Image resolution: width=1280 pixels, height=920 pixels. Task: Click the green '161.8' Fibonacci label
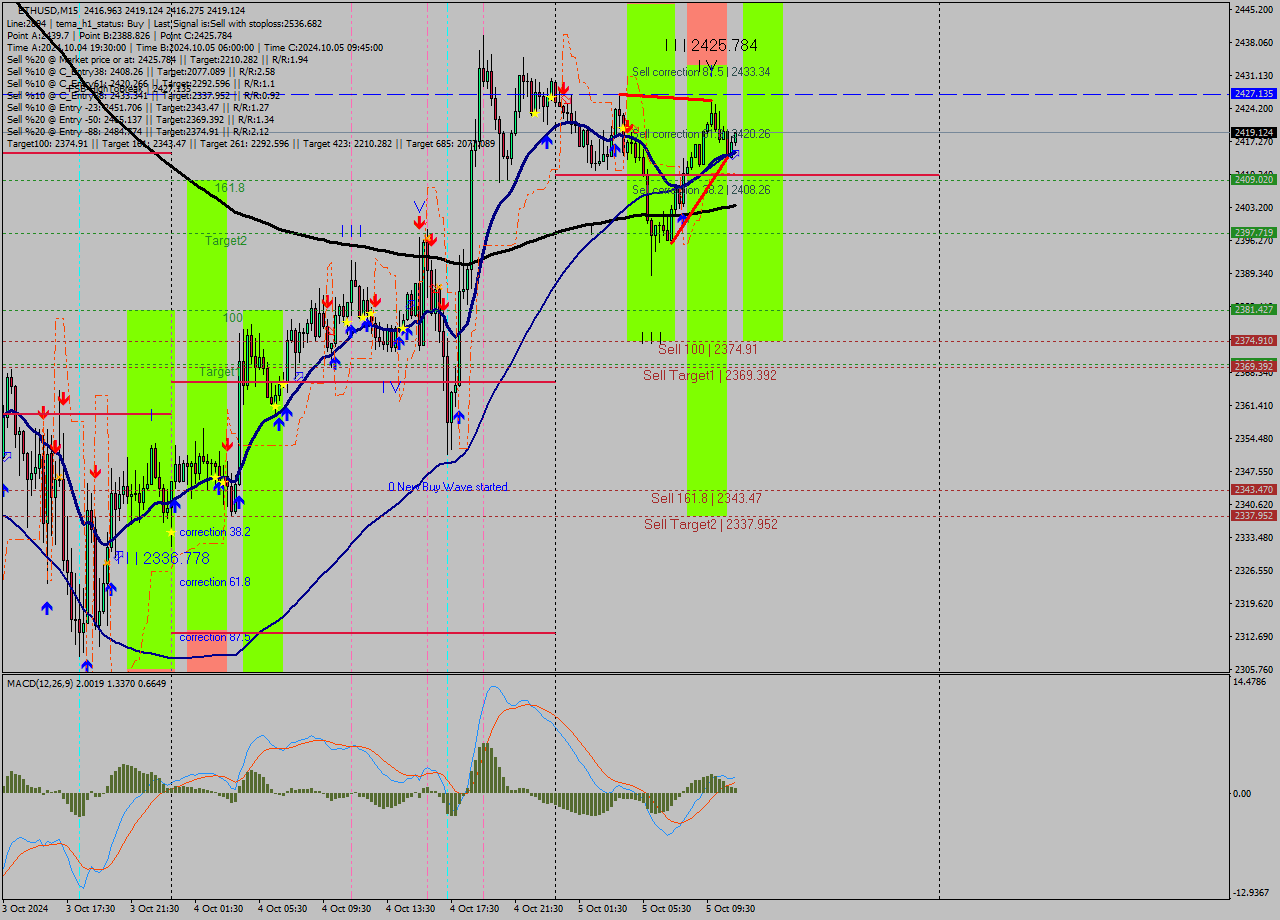[230, 187]
